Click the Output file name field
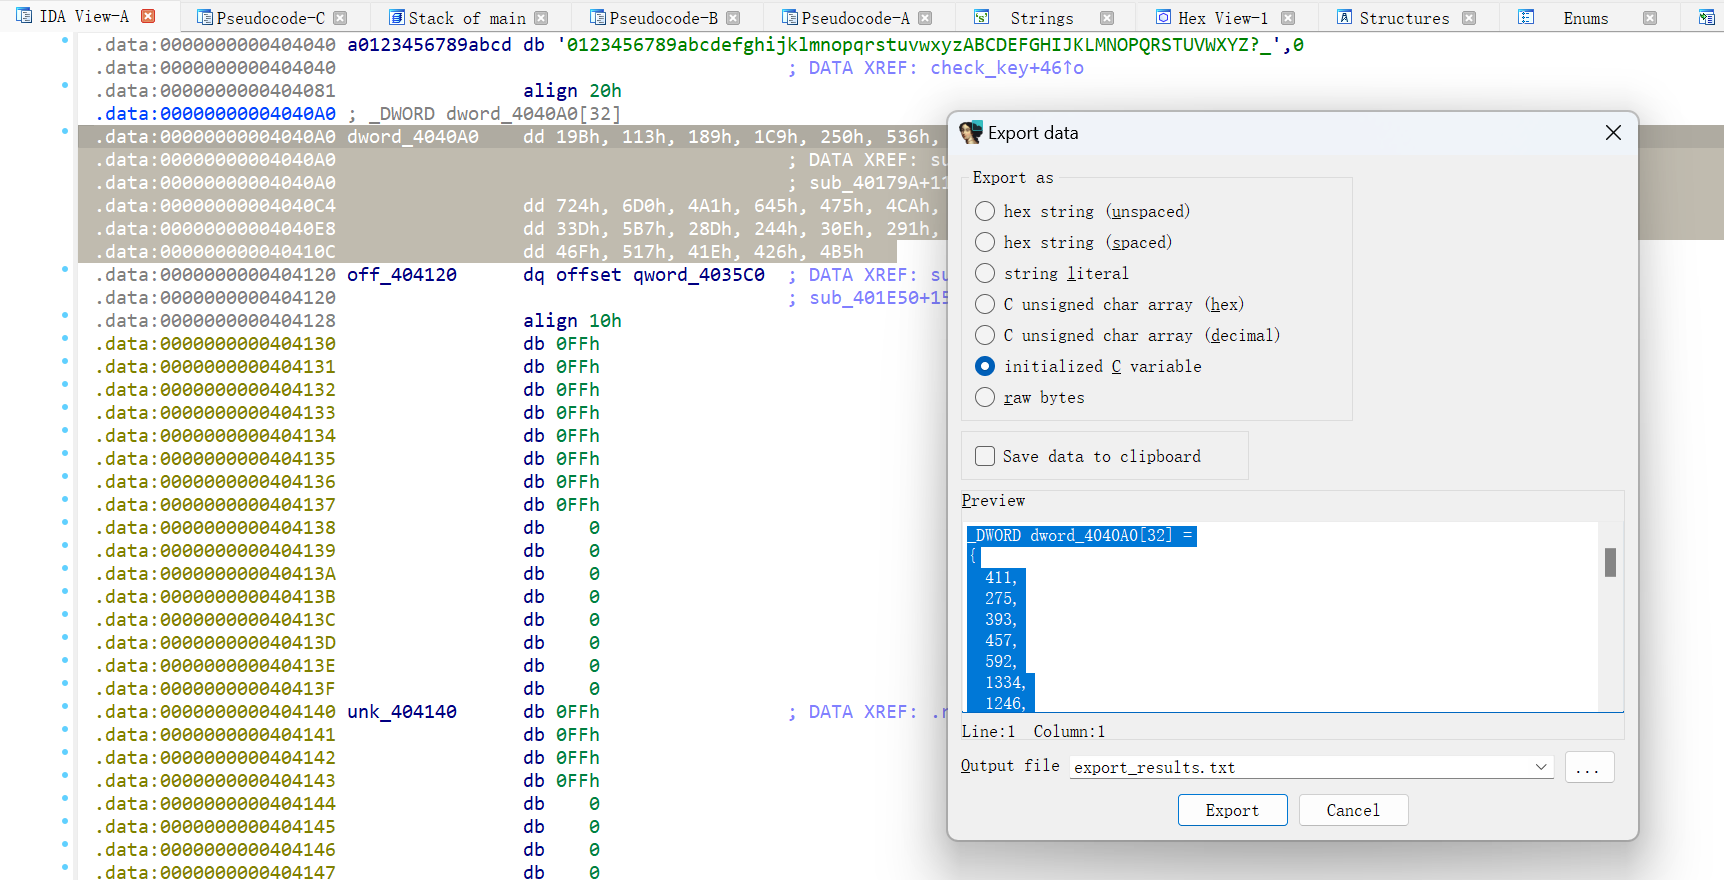The height and width of the screenshot is (880, 1724). 1298,767
